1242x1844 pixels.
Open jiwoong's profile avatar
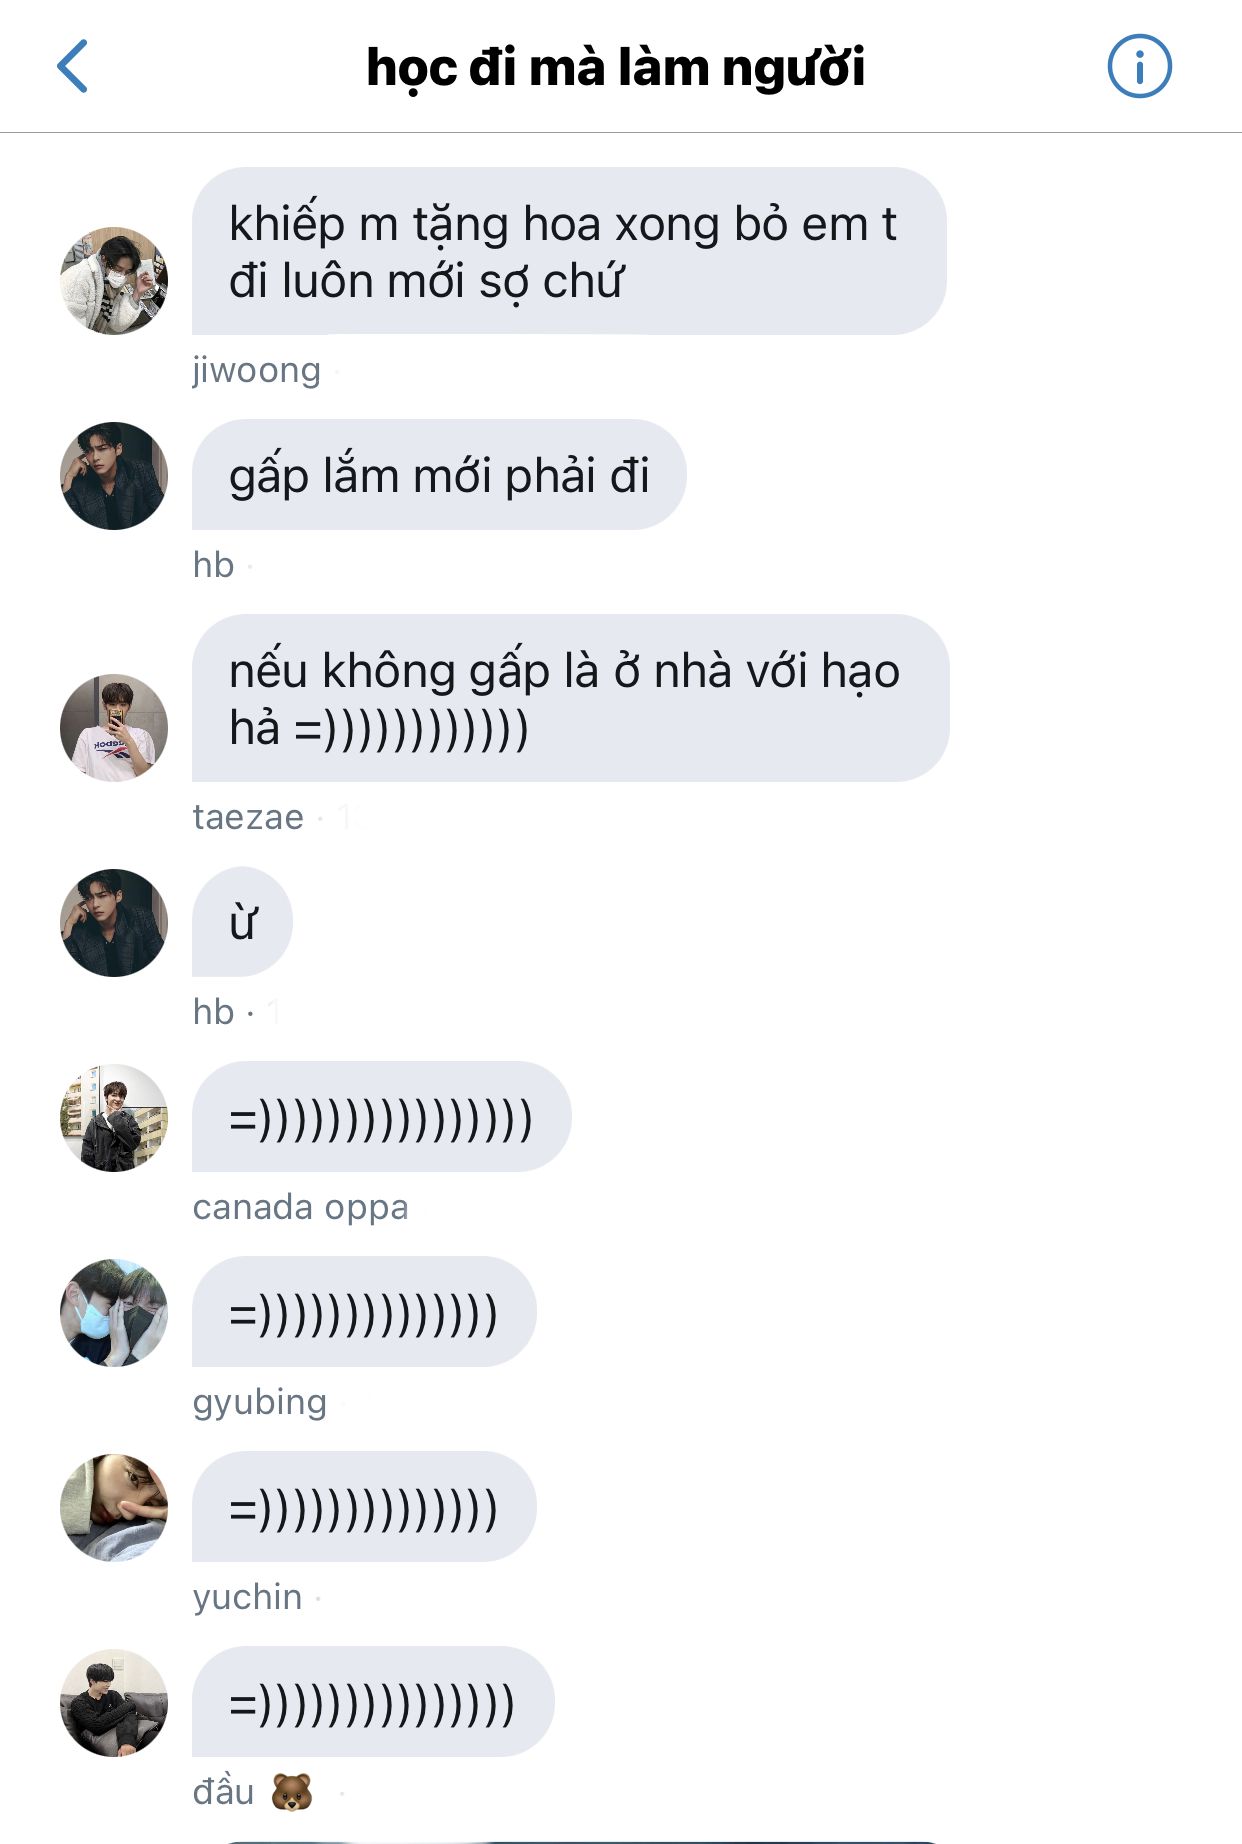click(x=114, y=281)
